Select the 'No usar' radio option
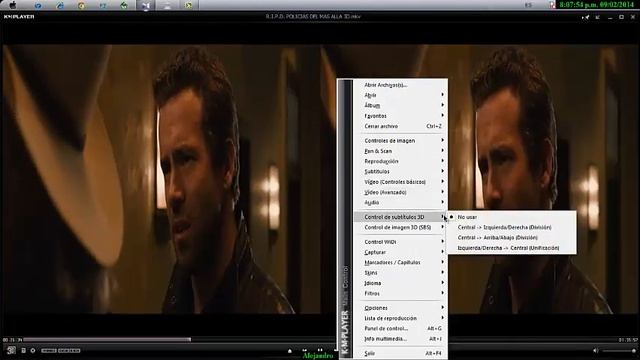 pyautogui.click(x=512, y=217)
